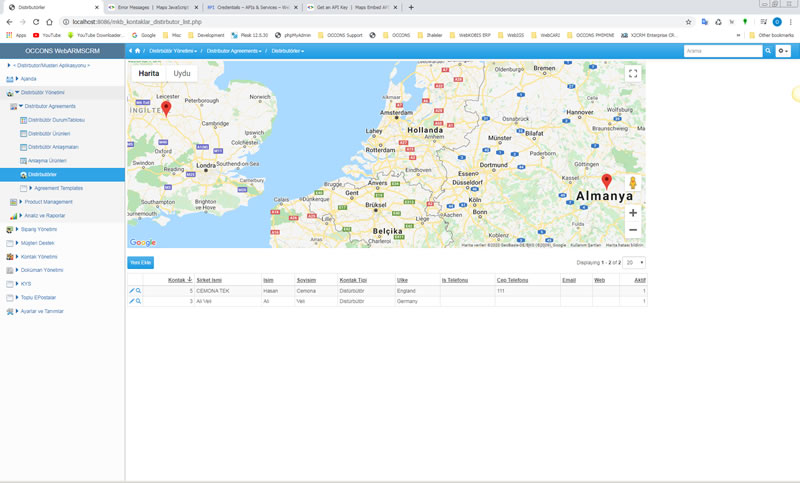This screenshot has width=800, height=483.
Task: Click the OCCONS WebARMSCRM header title
Action: (x=62, y=50)
